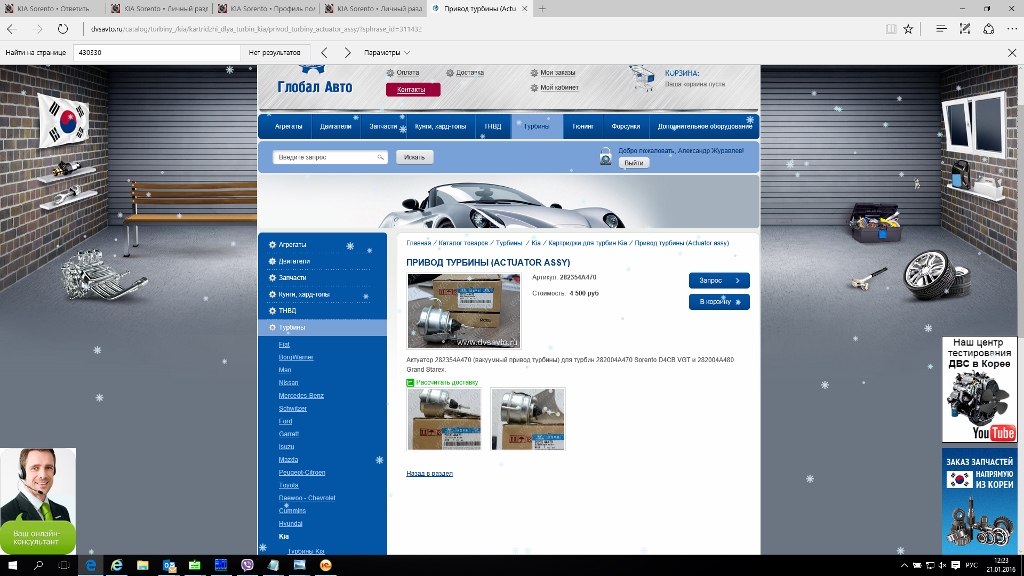The height and width of the screenshot is (576, 1024).
Task: Open Viber from the taskbar
Action: tap(248, 565)
